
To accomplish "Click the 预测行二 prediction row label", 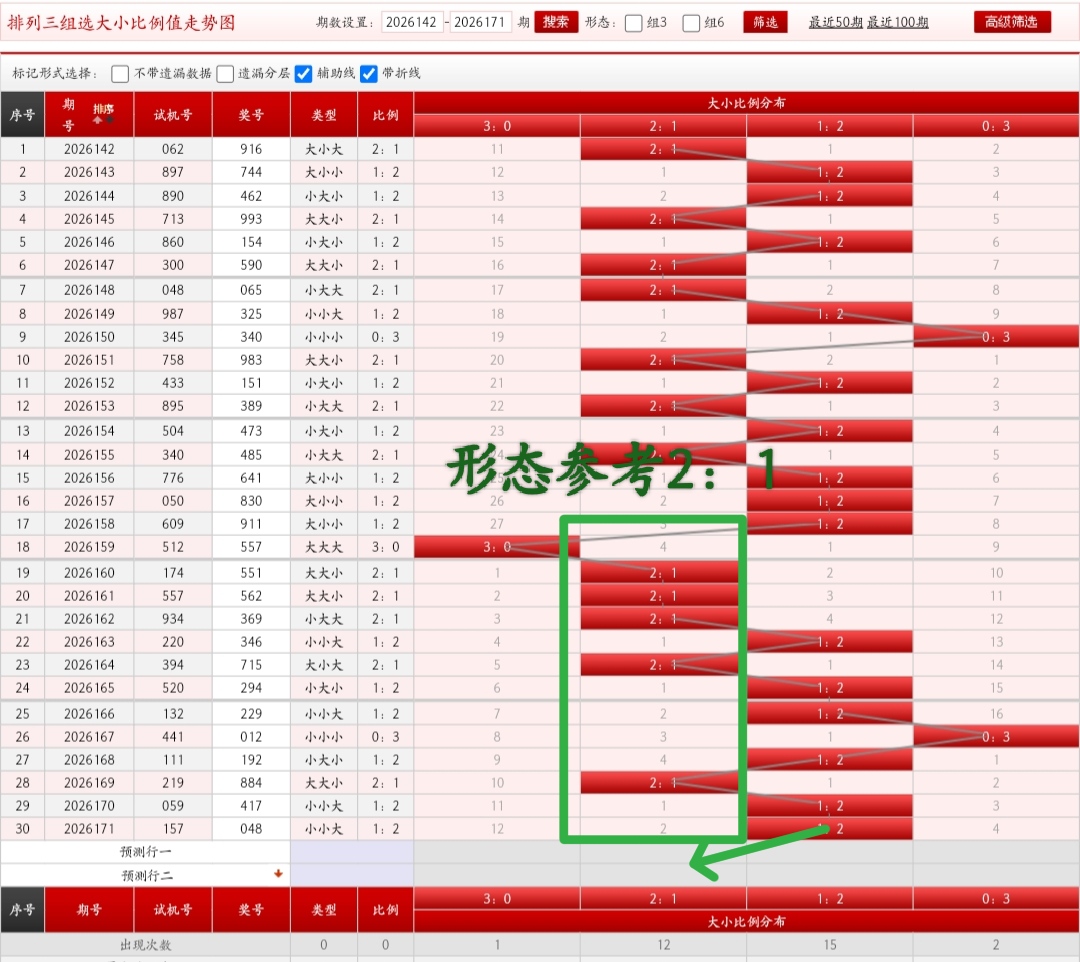I will pyautogui.click(x=147, y=875).
